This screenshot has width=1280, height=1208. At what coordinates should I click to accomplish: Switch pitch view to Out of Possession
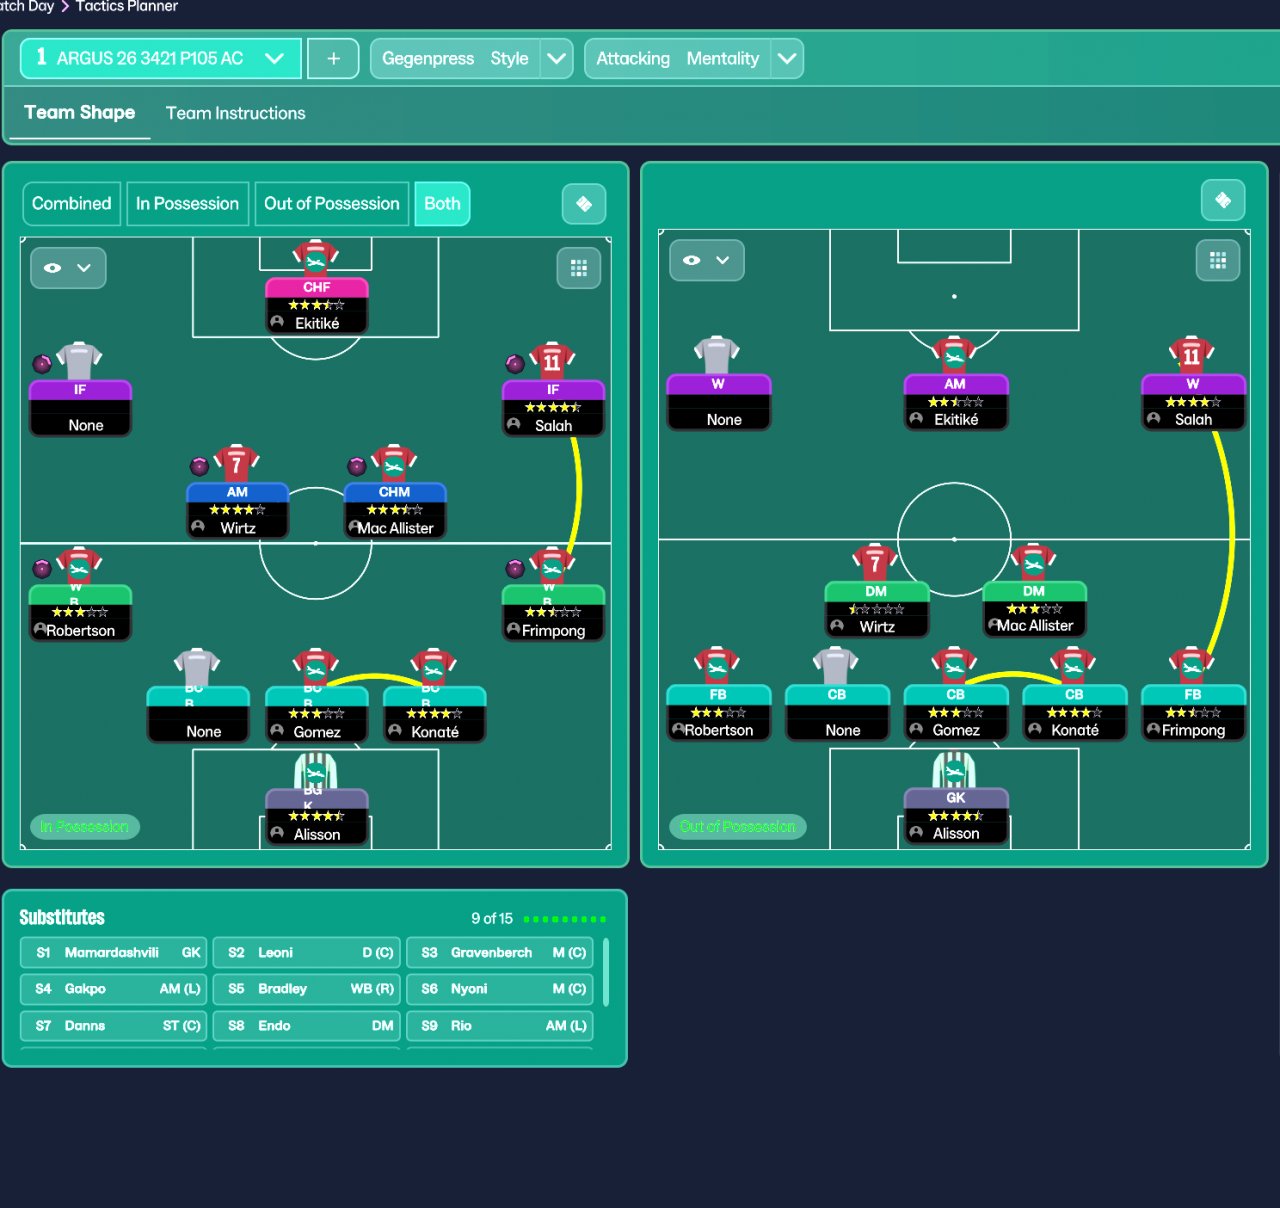(331, 204)
